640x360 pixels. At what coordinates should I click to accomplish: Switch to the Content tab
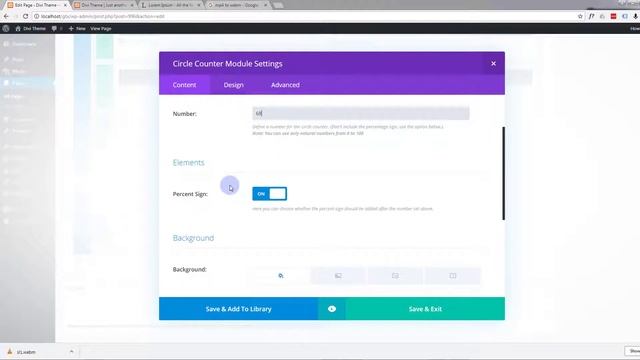[184, 85]
